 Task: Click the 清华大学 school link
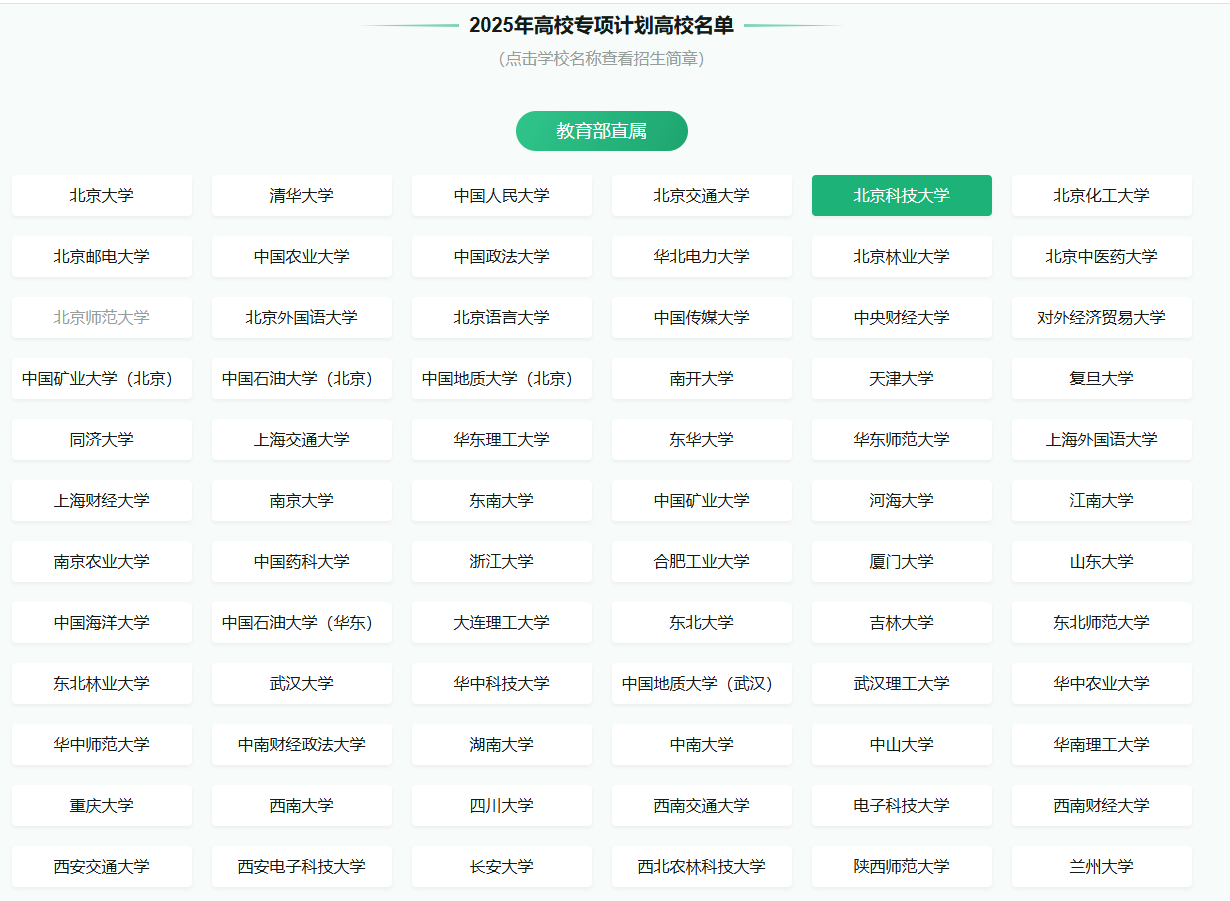[301, 196]
